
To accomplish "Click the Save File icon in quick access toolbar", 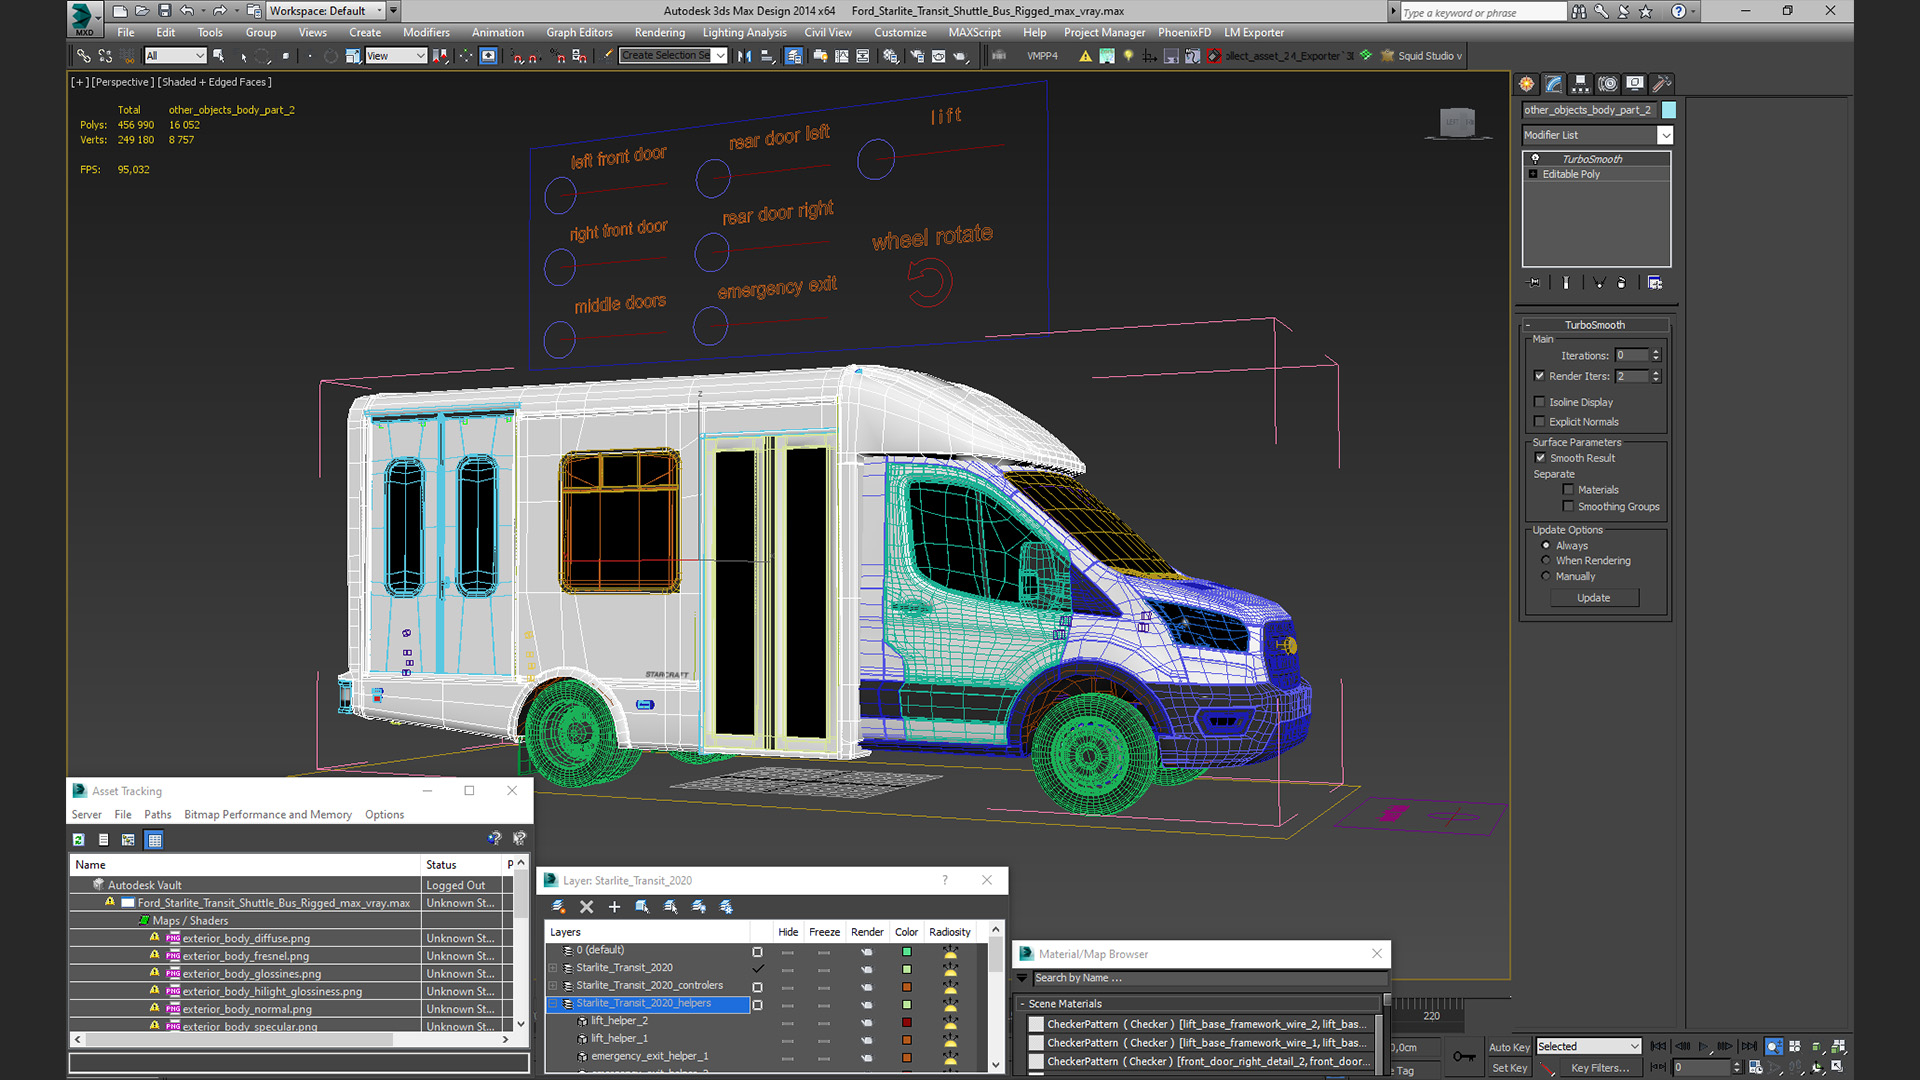I will pyautogui.click(x=165, y=11).
